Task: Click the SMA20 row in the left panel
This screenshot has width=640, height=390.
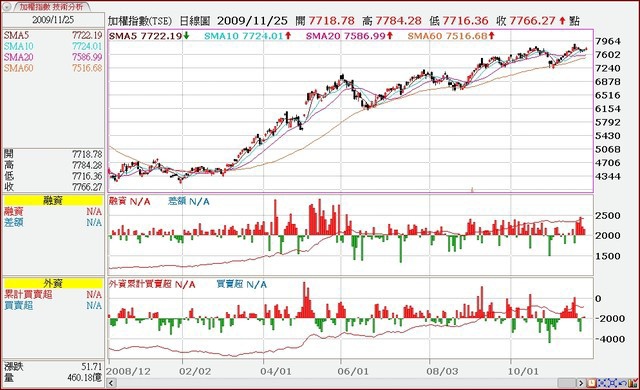Action: [53, 57]
